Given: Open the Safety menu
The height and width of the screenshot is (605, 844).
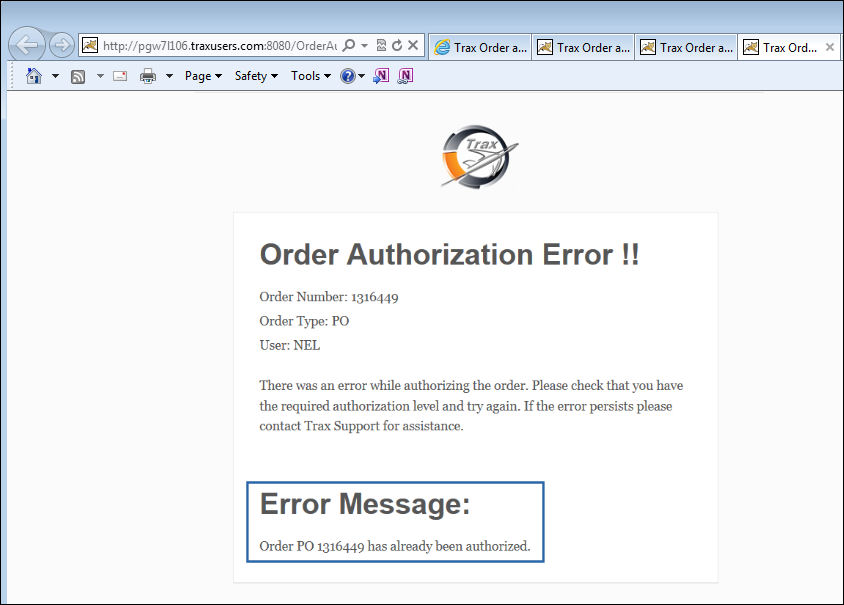Looking at the screenshot, I should tap(256, 76).
